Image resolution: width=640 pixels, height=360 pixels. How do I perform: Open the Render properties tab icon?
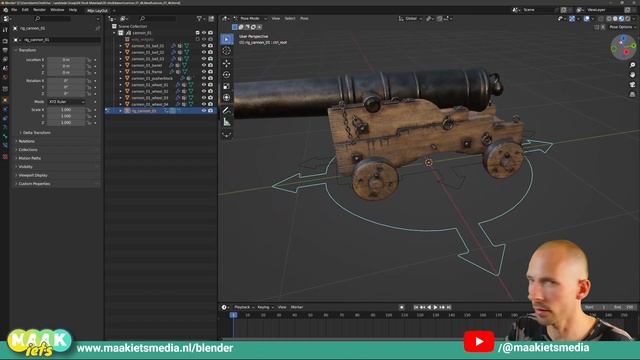[5, 41]
